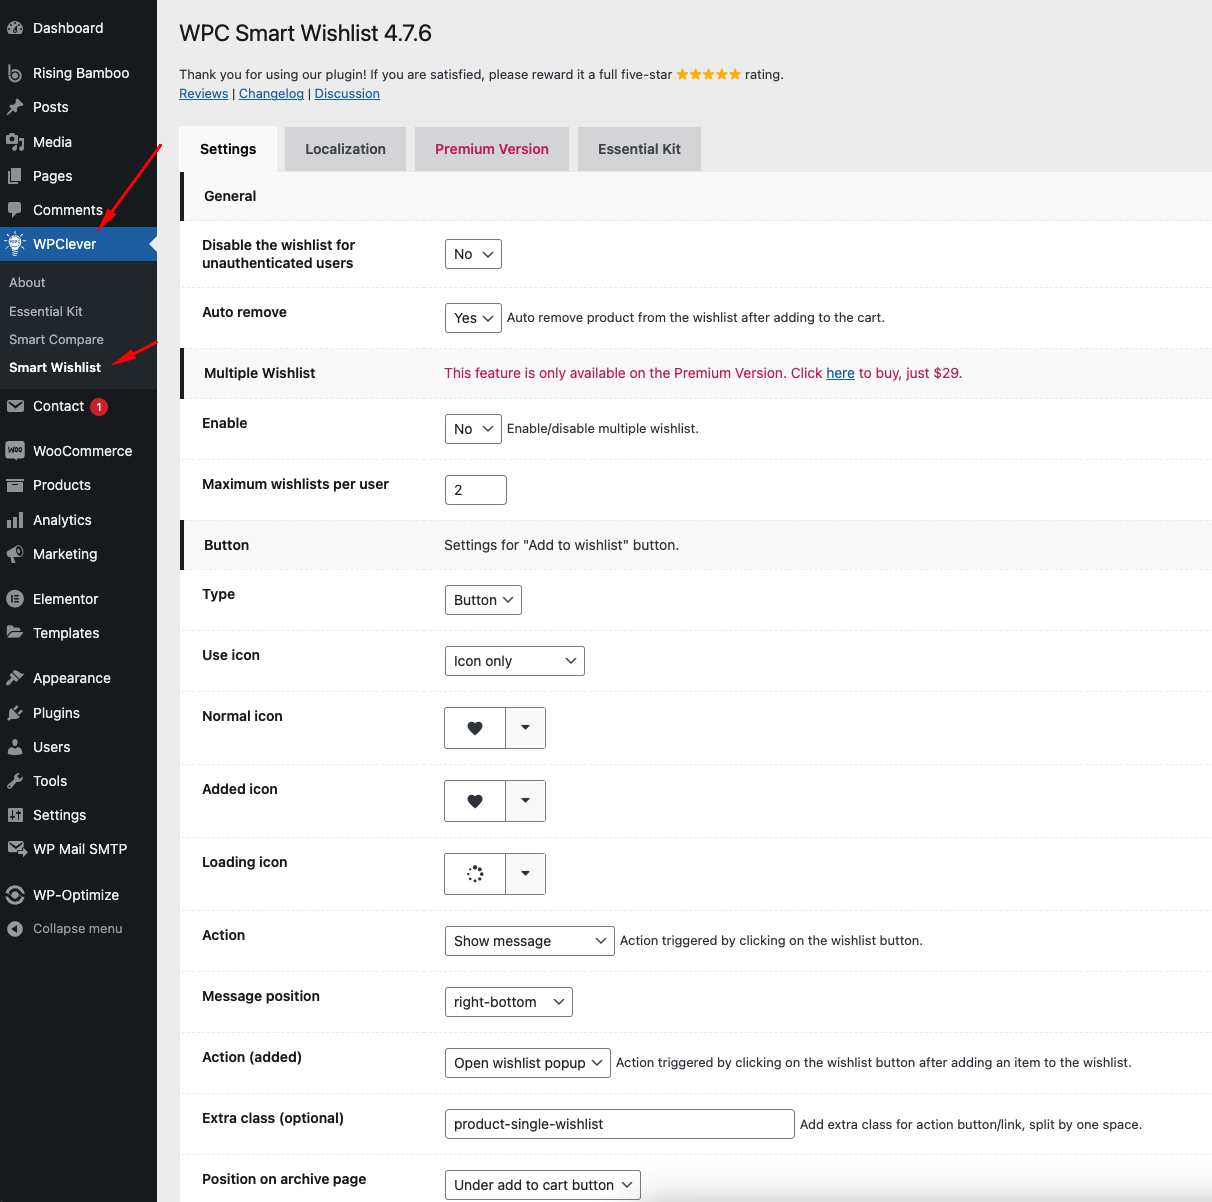Click the Templates folder icon

point(15,633)
